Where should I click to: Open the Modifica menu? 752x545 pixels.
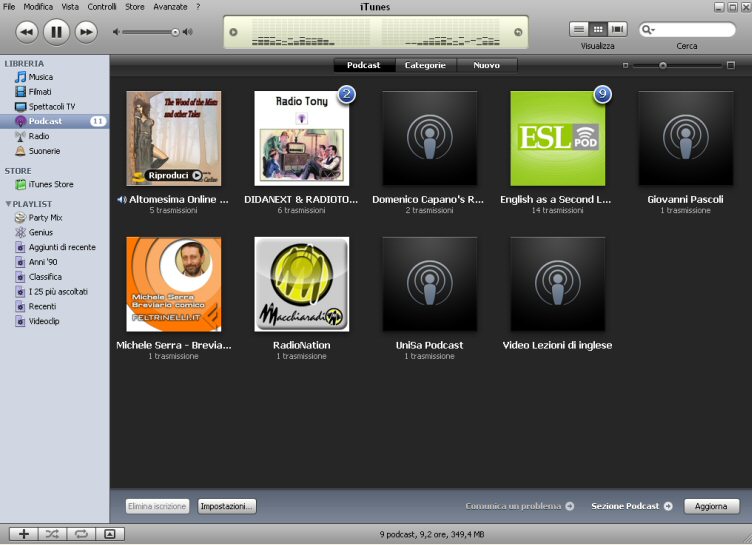(38, 7)
